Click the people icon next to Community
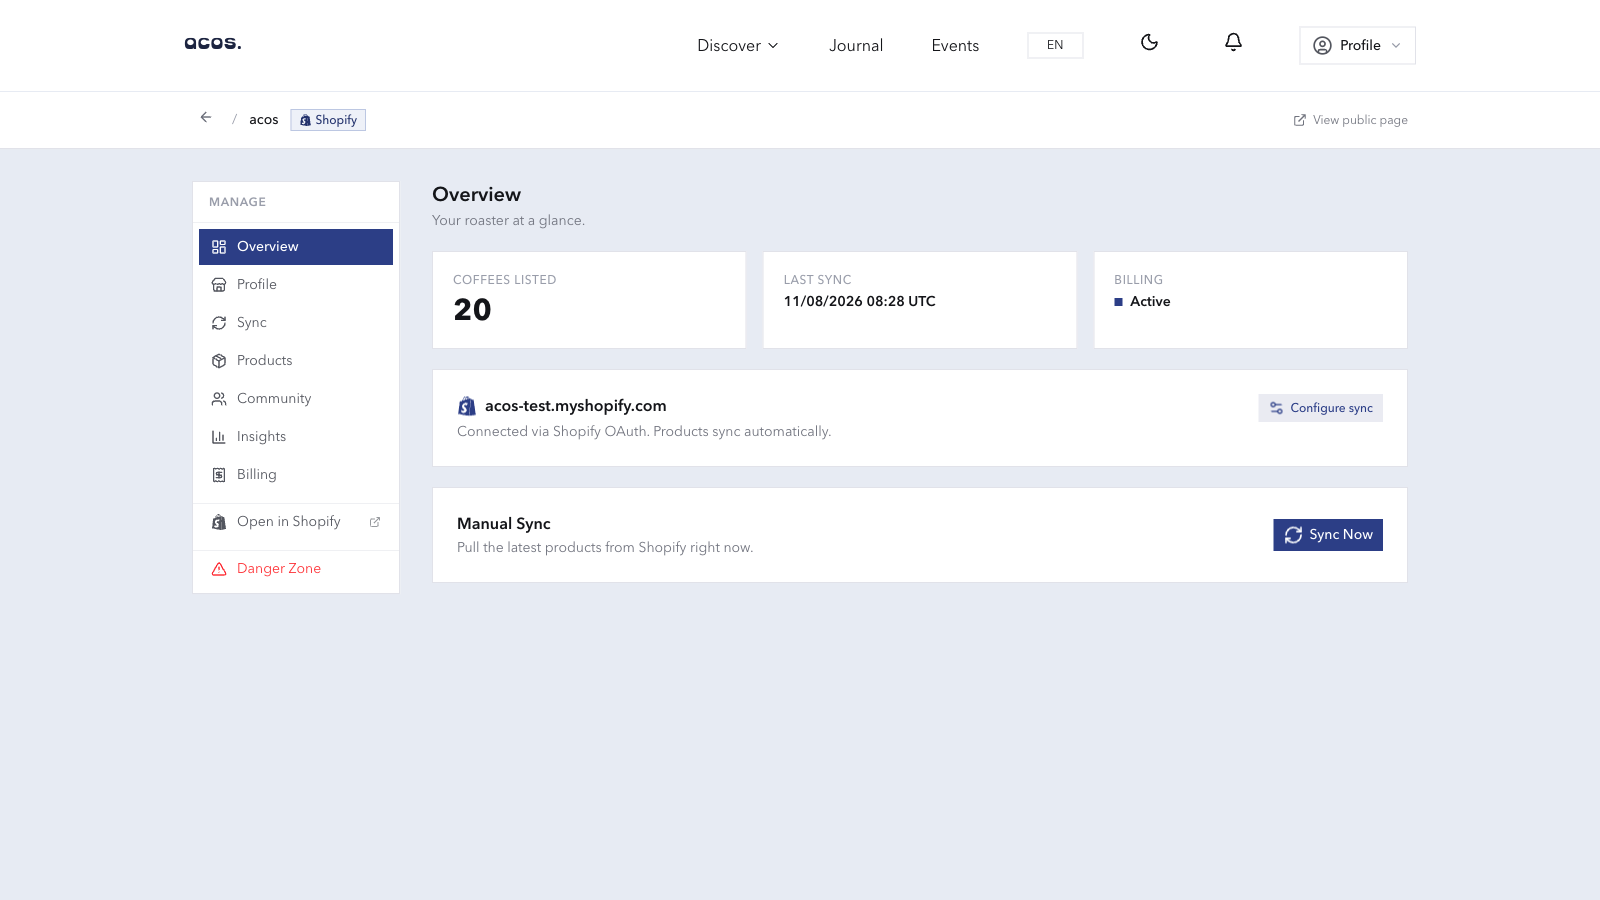 click(219, 399)
